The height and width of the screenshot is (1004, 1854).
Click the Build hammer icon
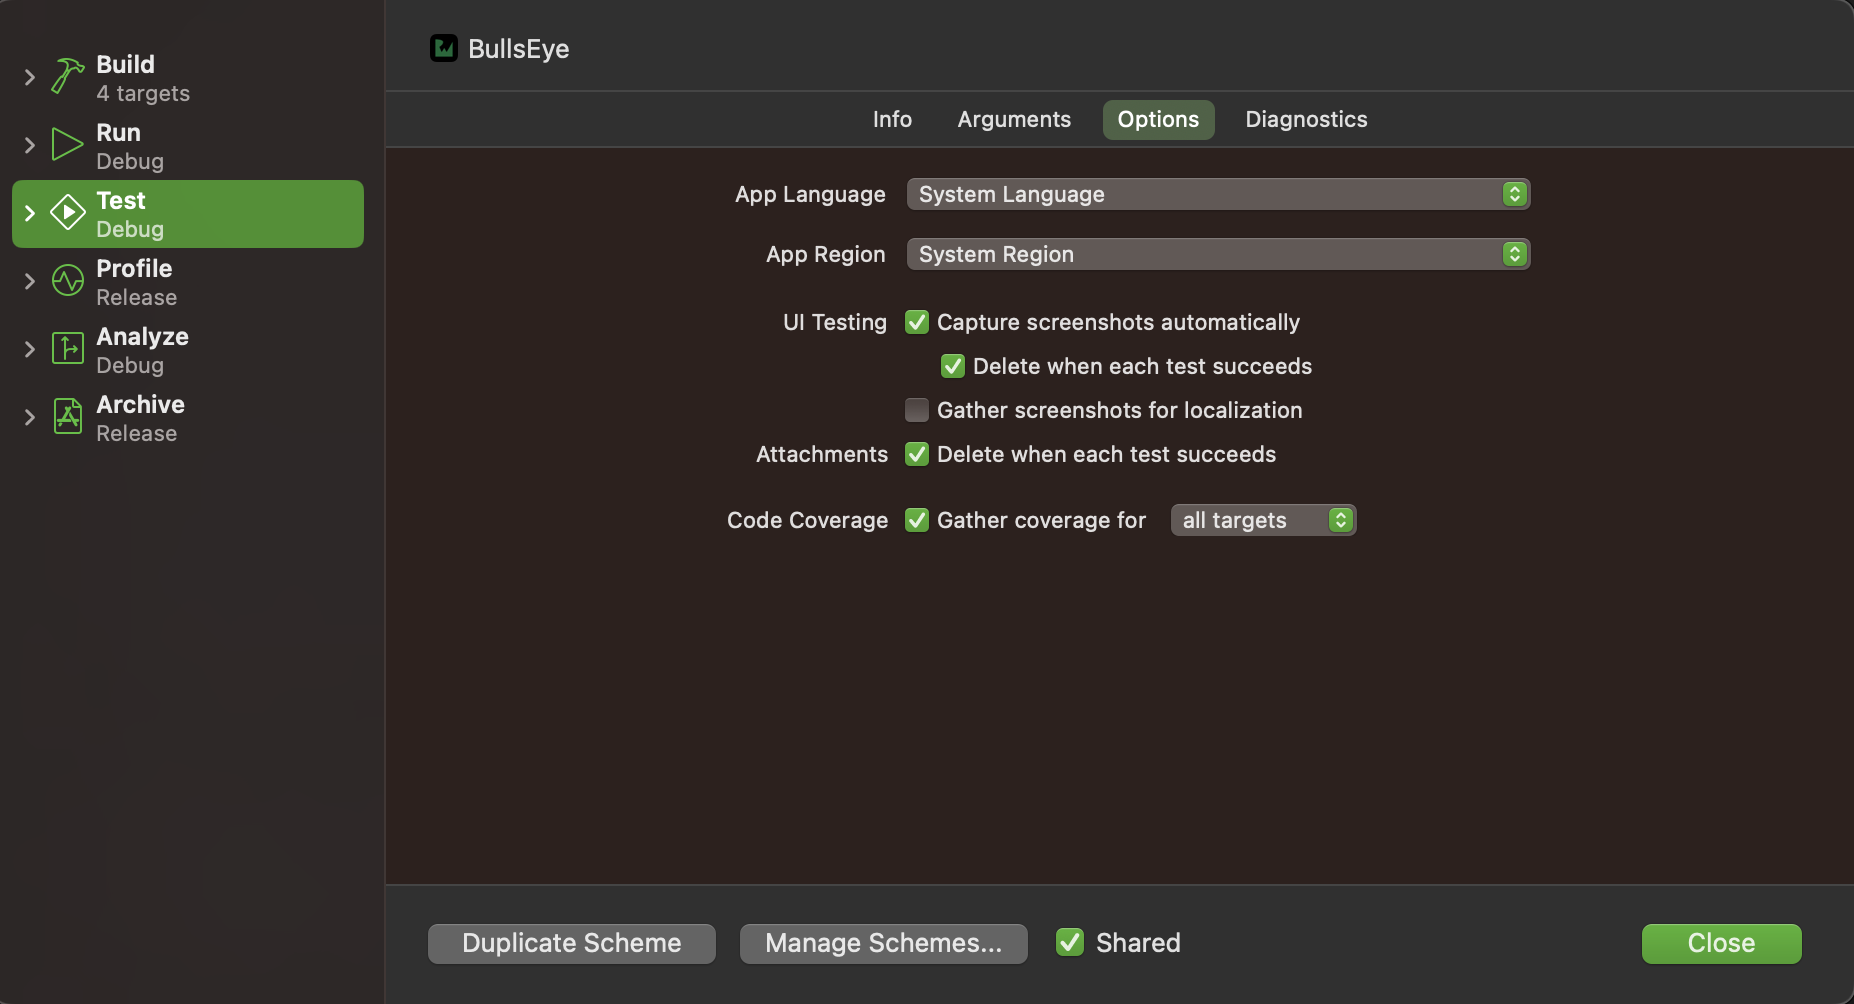point(67,77)
